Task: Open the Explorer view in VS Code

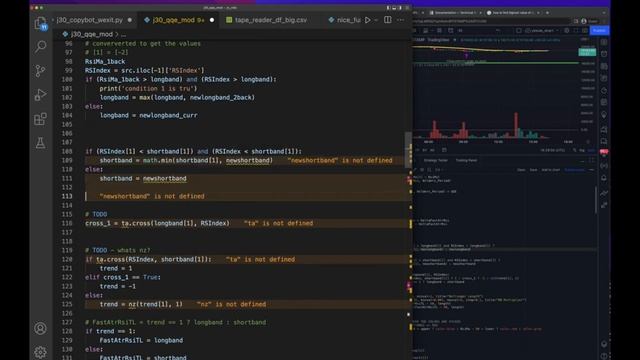Action: (40, 24)
